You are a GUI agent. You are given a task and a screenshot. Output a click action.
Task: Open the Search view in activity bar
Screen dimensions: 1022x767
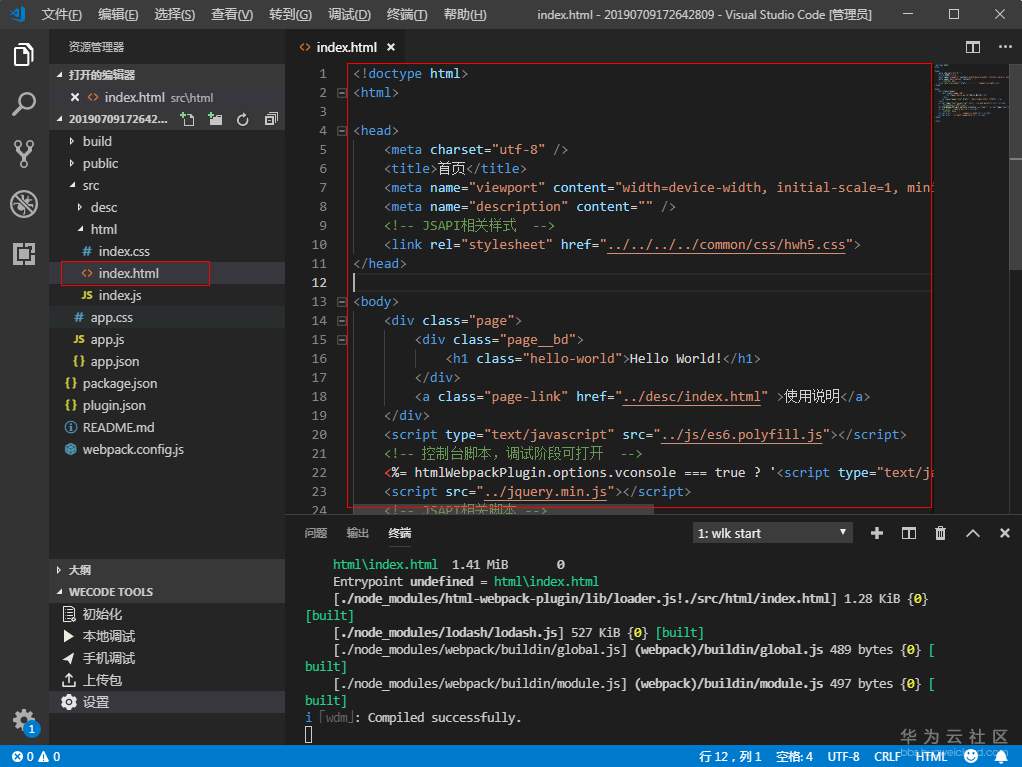tap(24, 104)
